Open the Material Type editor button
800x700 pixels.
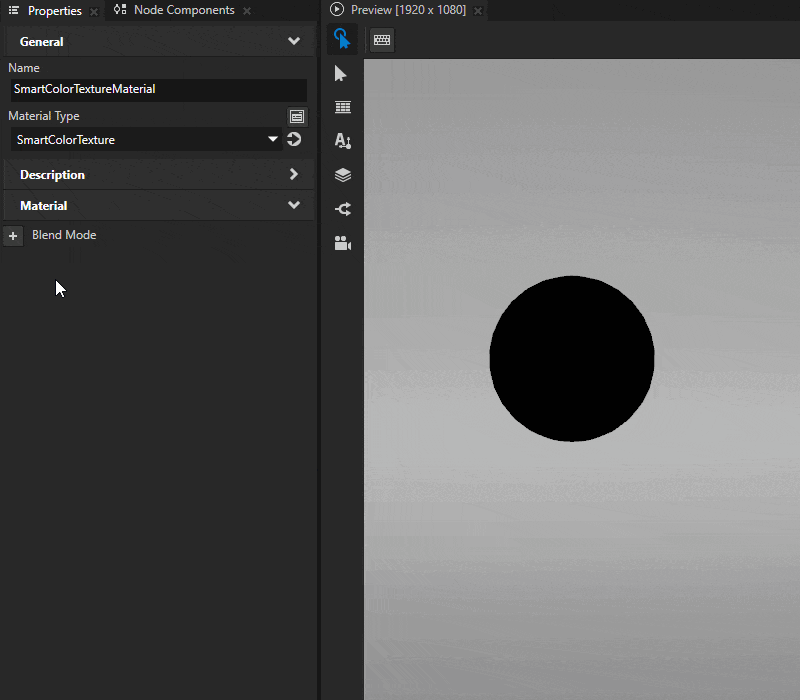tap(297, 116)
